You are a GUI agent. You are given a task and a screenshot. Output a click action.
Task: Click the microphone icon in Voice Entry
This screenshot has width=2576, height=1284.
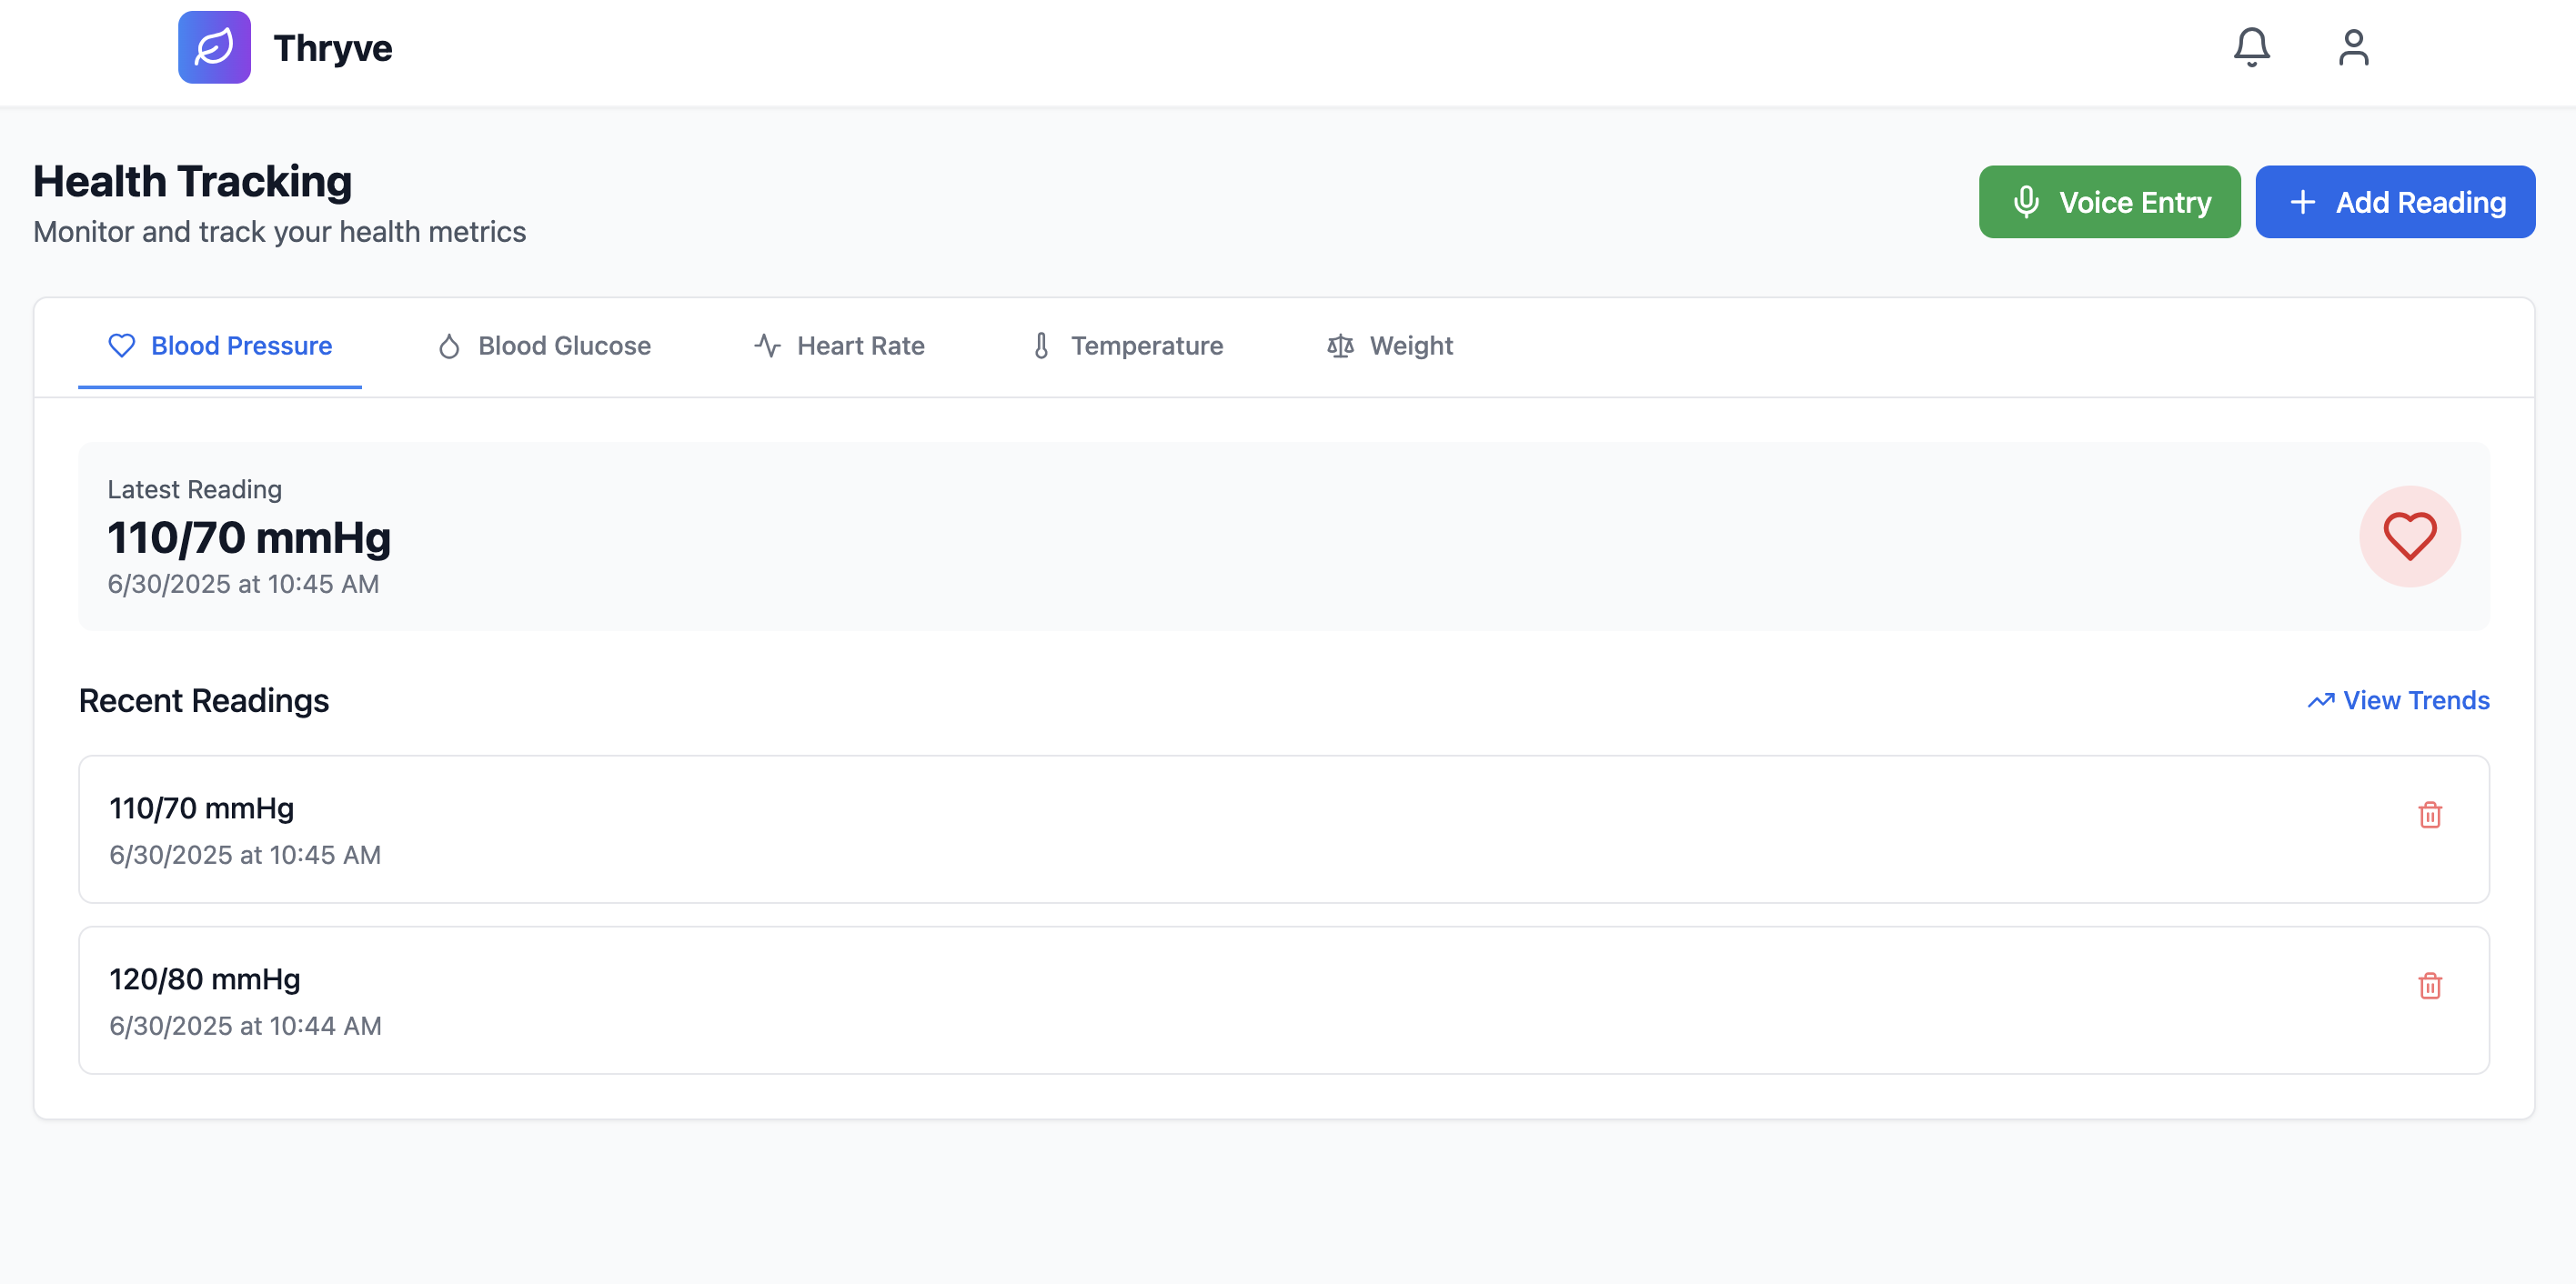(2026, 202)
